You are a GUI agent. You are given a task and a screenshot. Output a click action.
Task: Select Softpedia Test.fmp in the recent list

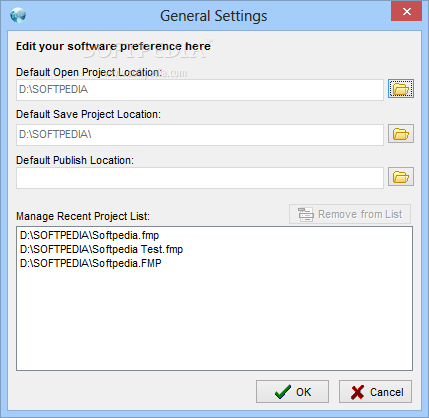(x=101, y=249)
